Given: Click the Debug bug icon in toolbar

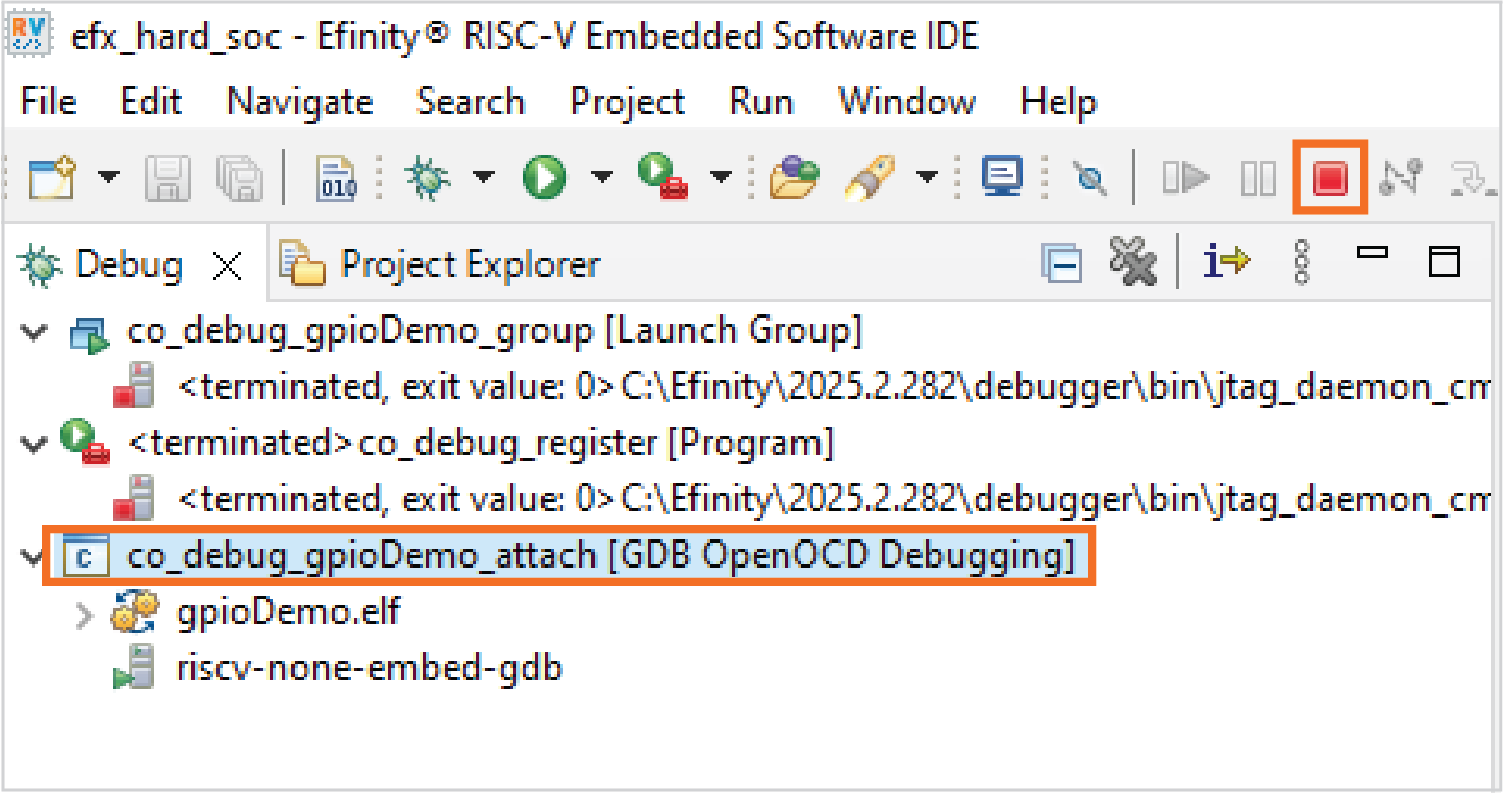Looking at the screenshot, I should point(426,178).
